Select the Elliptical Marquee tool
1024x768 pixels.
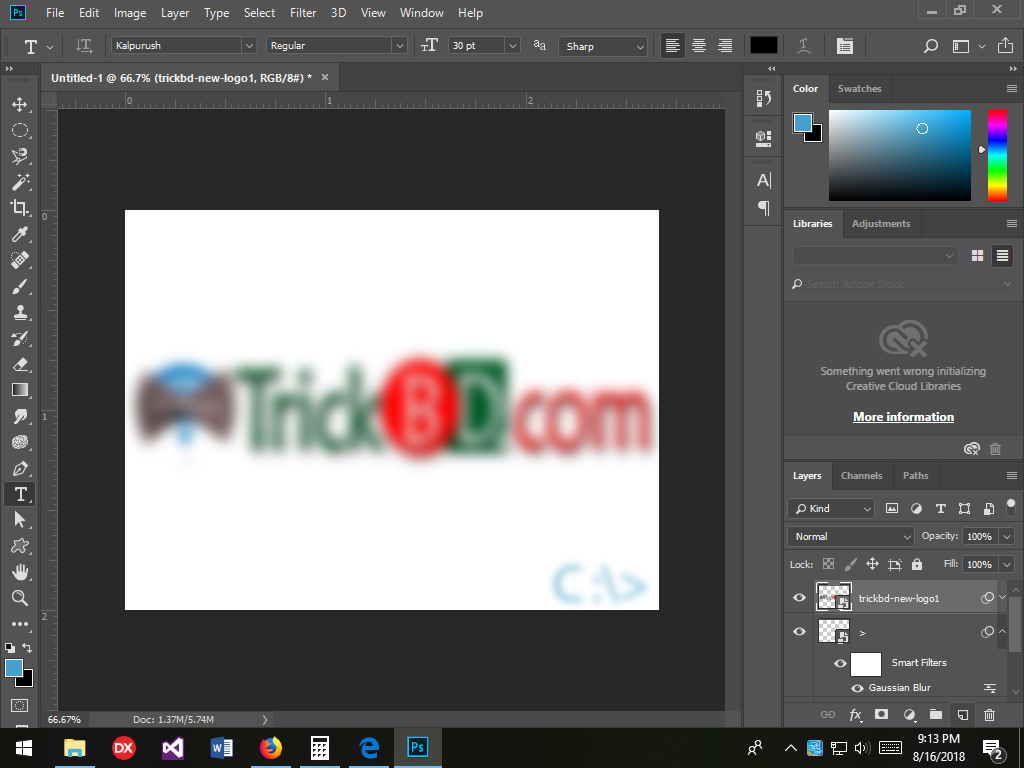tap(20, 131)
